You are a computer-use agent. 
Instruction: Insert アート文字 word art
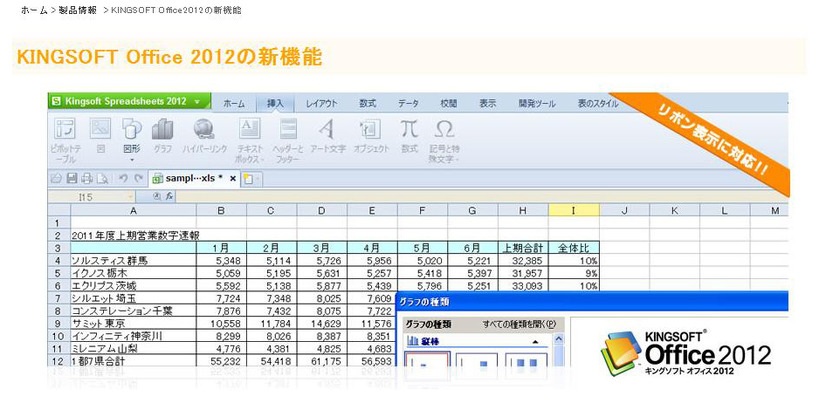328,136
